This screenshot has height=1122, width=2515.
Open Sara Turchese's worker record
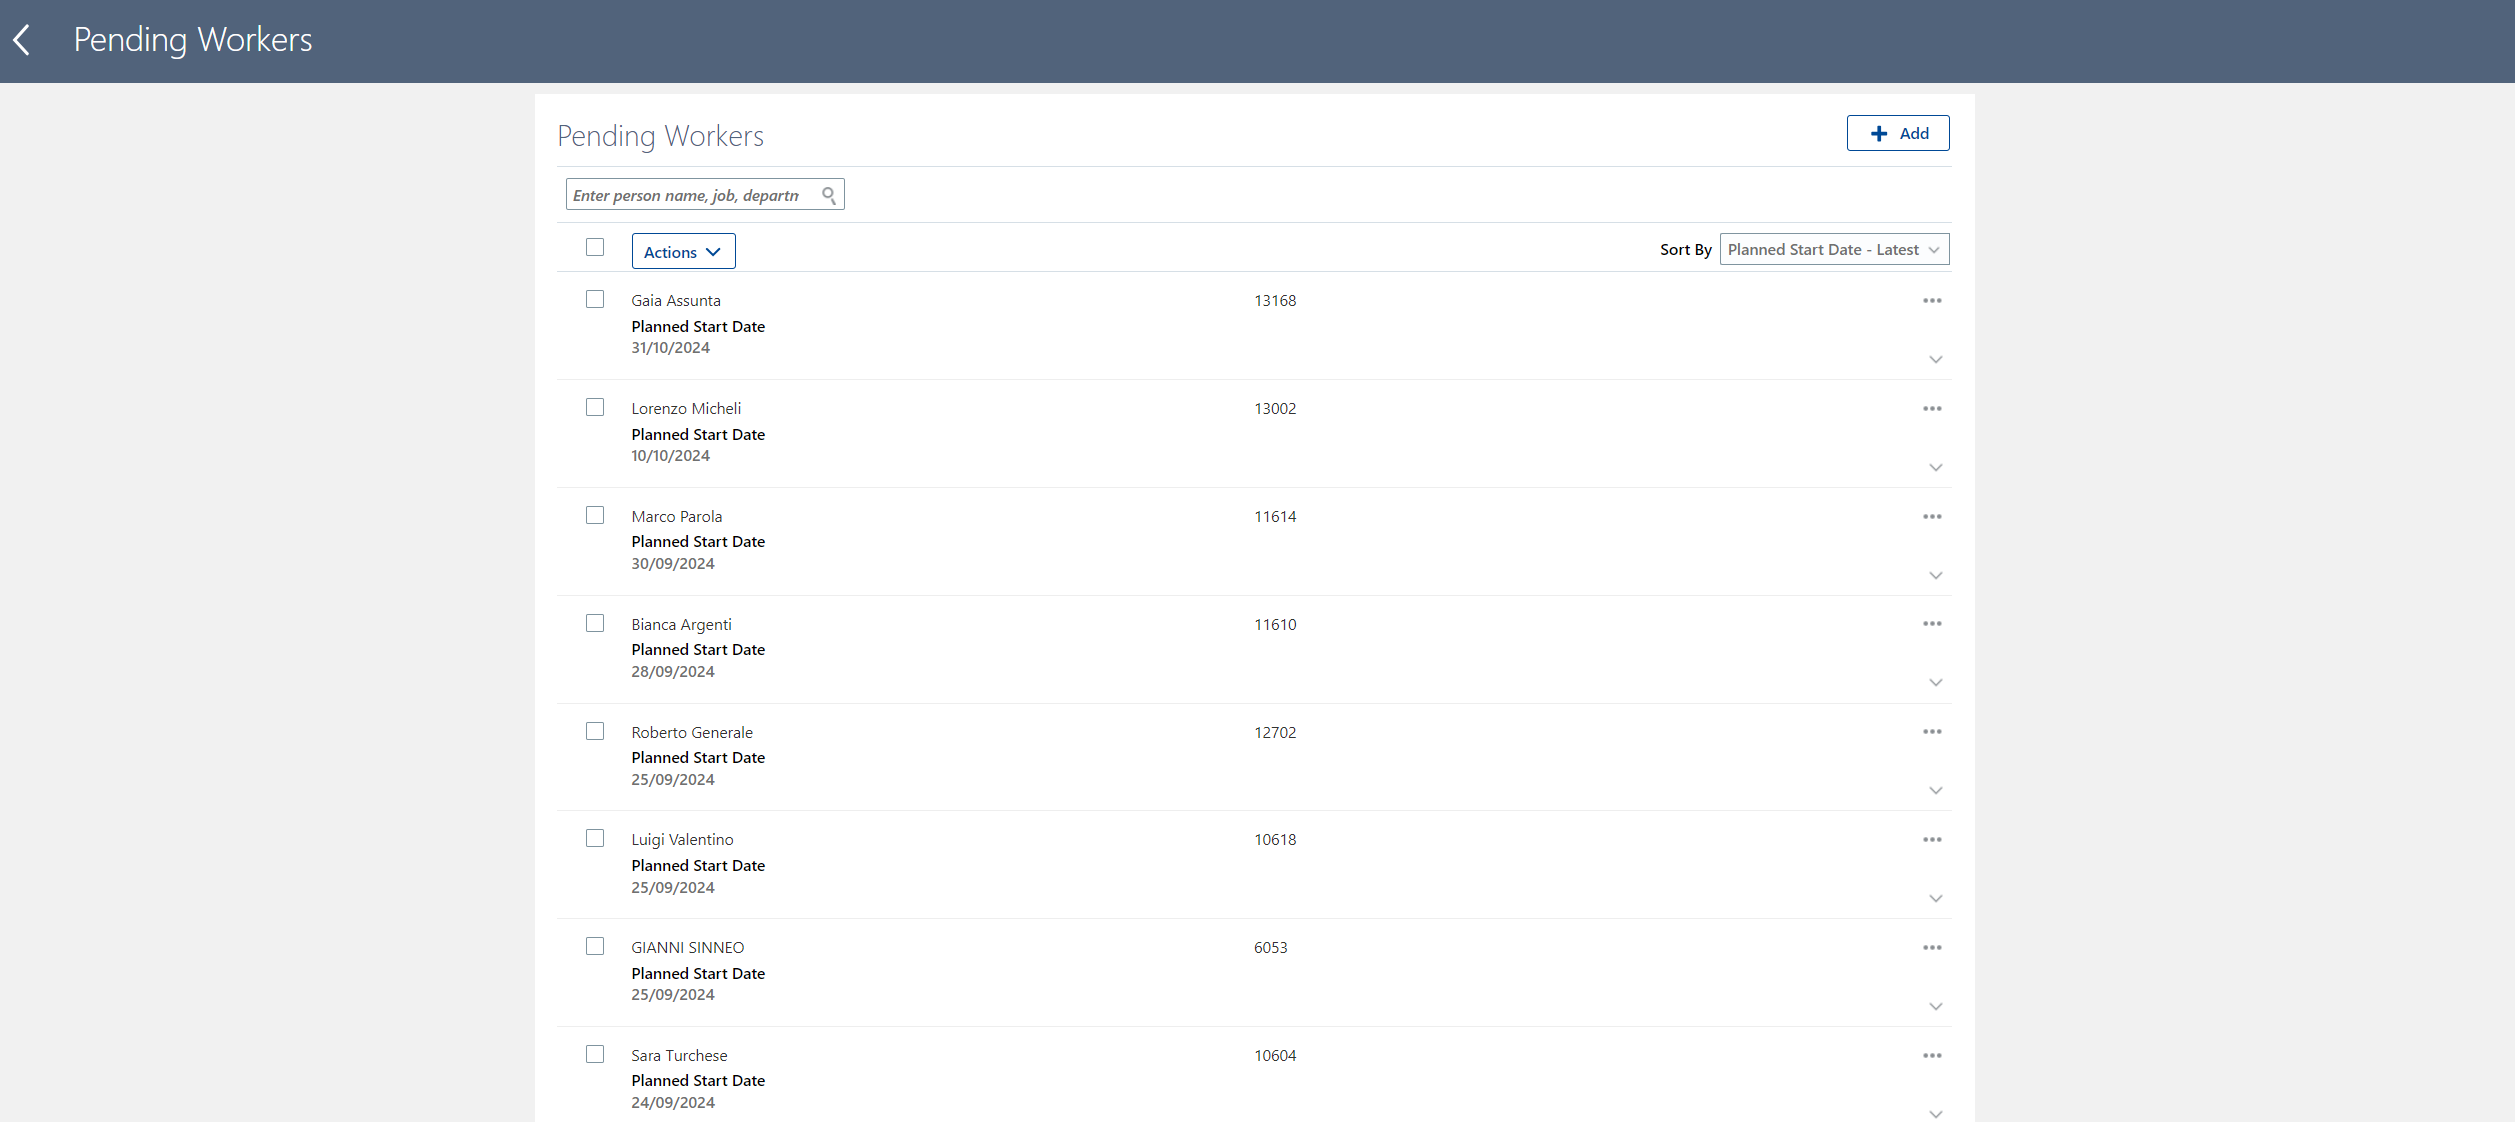tap(678, 1055)
